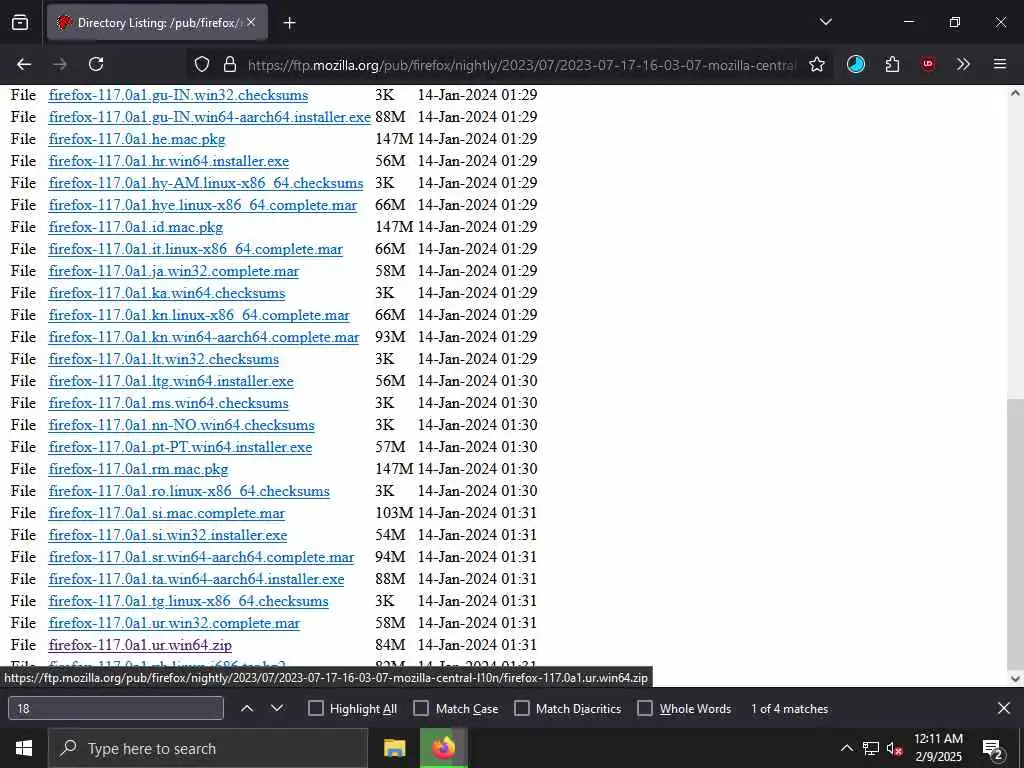This screenshot has height=768, width=1024.
Task: Open firefox-117.0a1.si.mac.complete.mar link
Action: click(x=167, y=513)
